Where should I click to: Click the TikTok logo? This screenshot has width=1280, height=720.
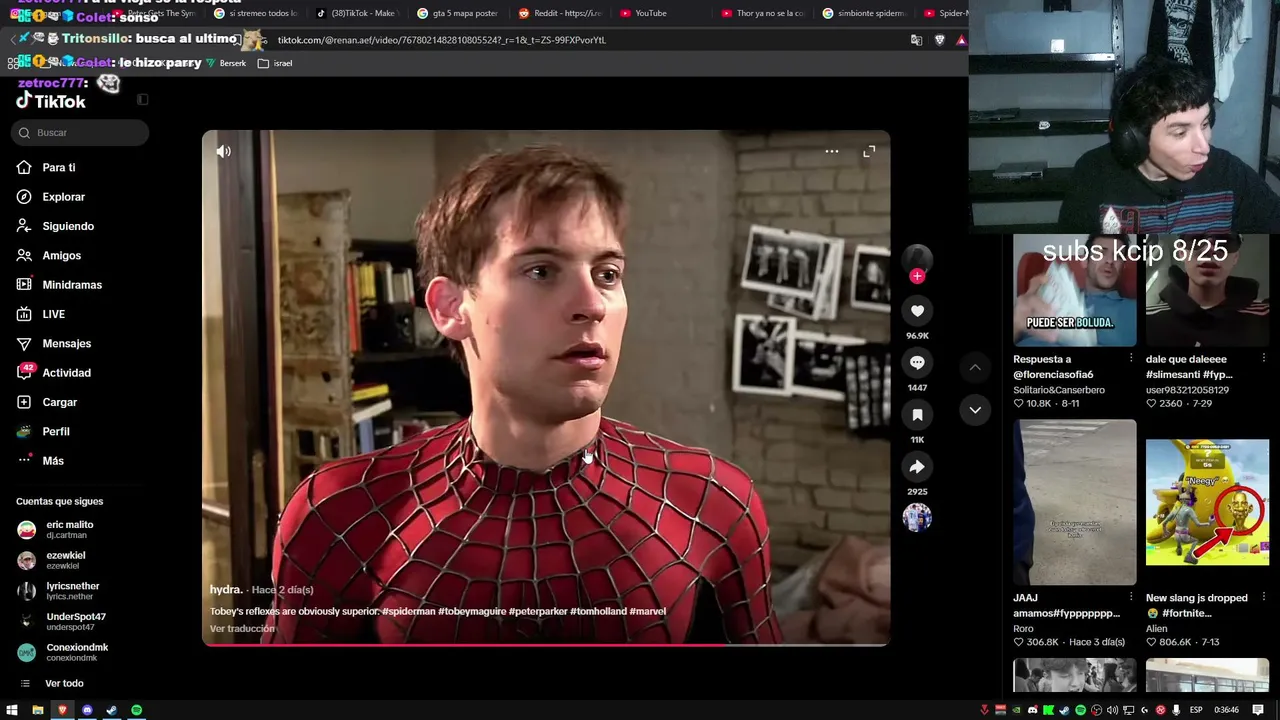51,101
